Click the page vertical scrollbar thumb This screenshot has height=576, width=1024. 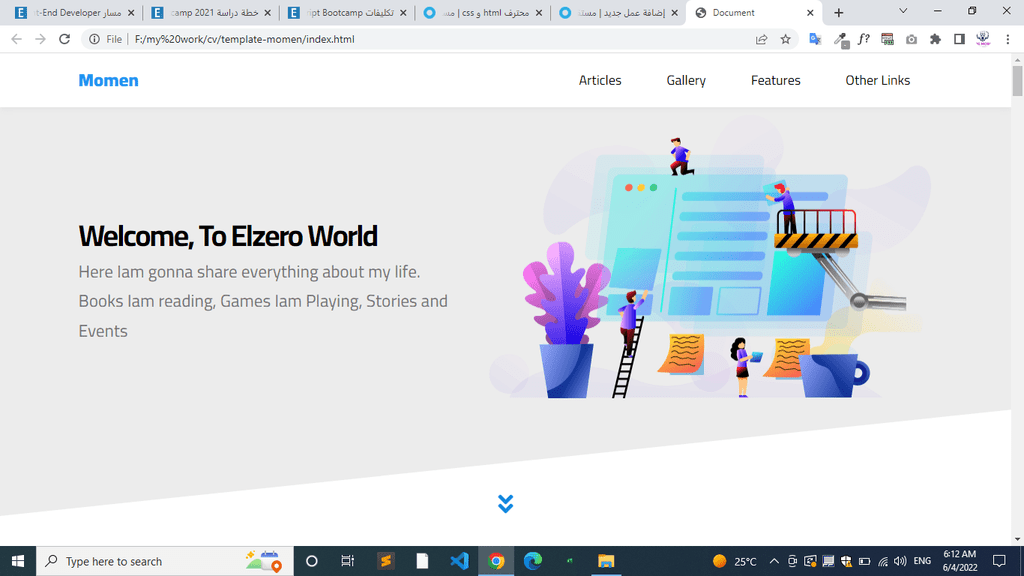pyautogui.click(x=1017, y=81)
